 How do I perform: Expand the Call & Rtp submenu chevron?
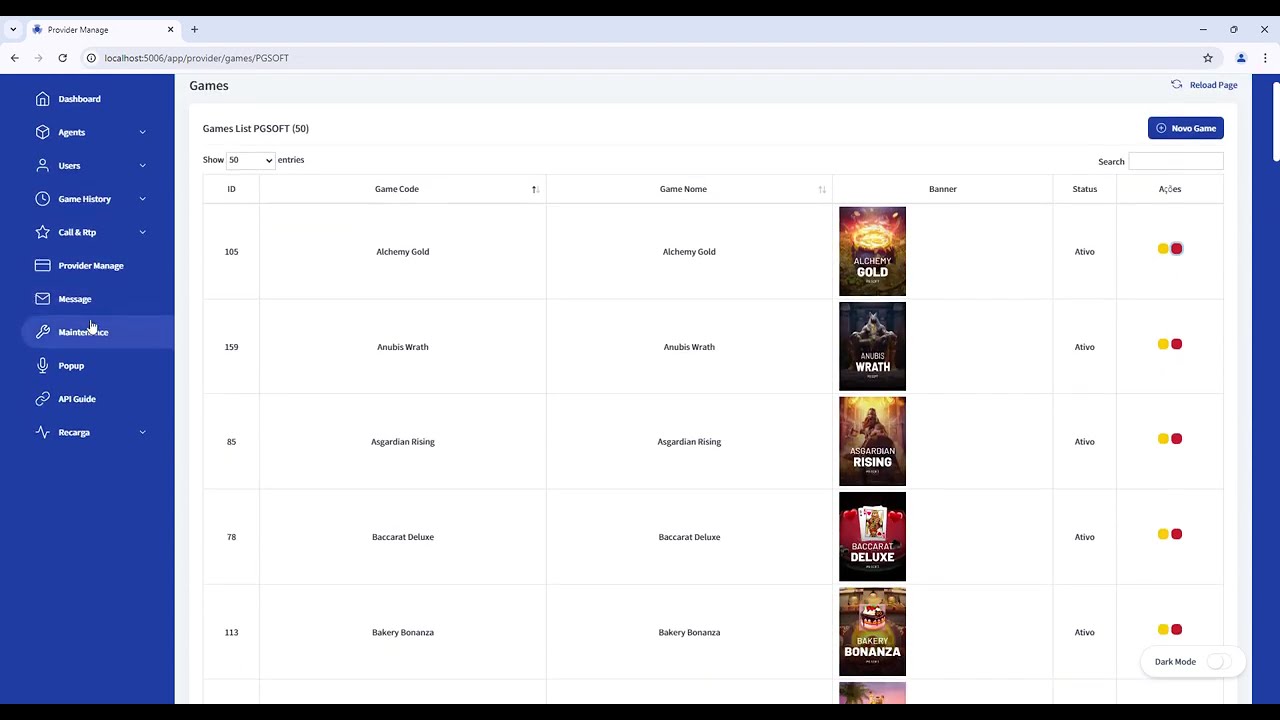(142, 232)
